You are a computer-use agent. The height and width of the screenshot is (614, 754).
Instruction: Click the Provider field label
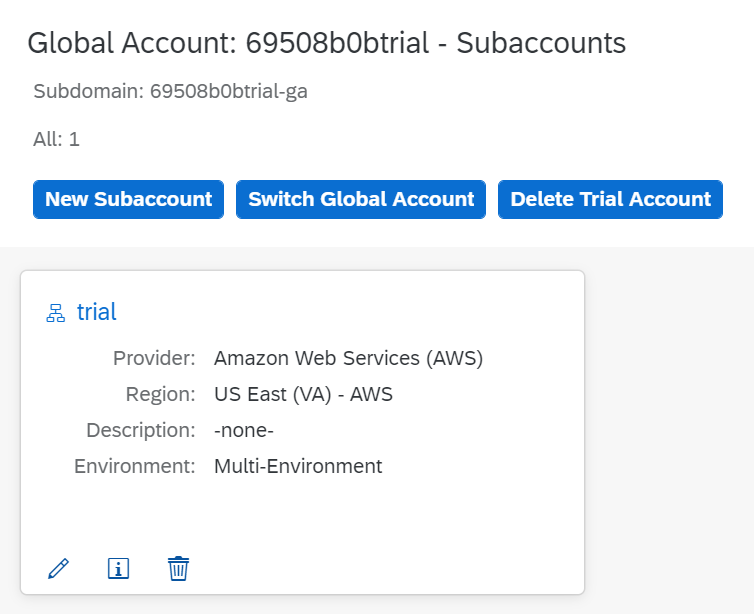click(x=154, y=358)
